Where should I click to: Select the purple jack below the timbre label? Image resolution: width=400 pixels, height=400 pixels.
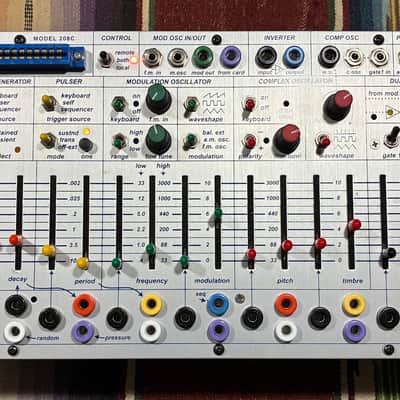(355, 331)
